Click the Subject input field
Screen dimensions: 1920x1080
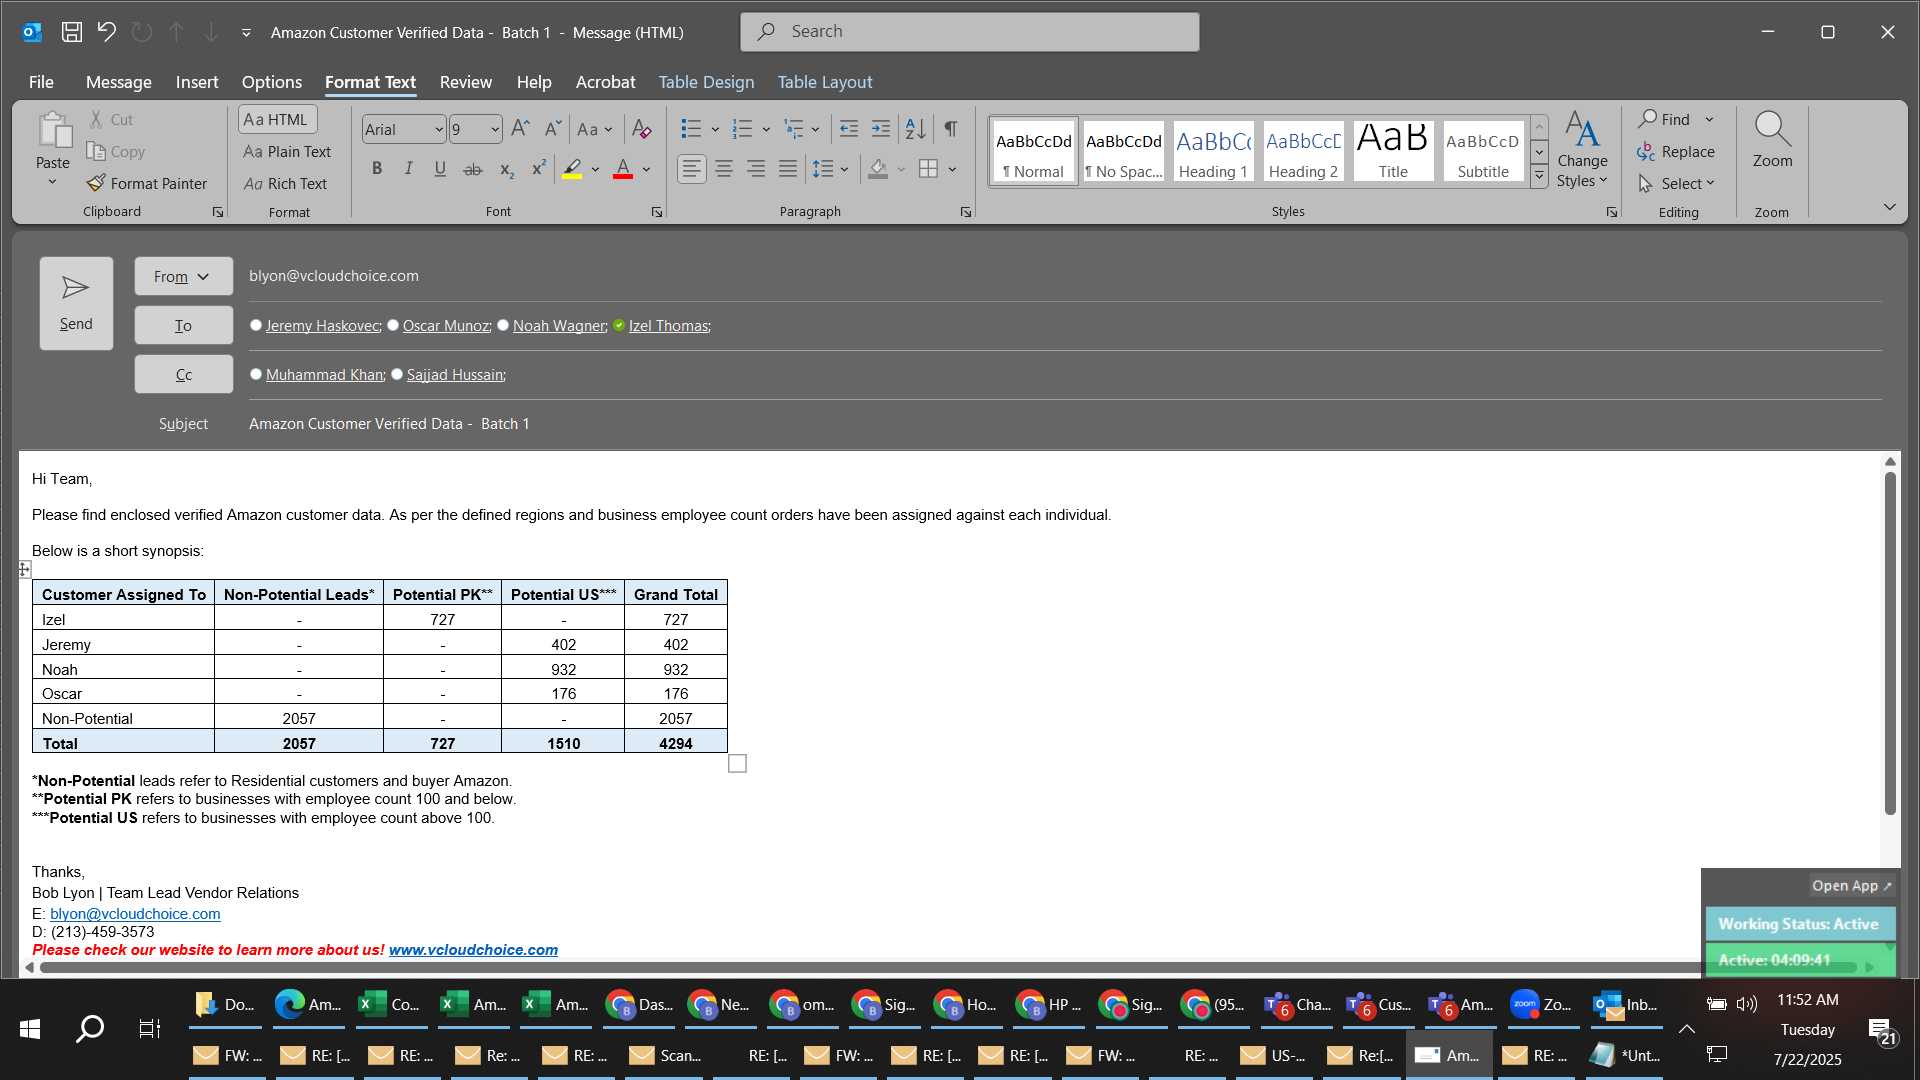1064,424
